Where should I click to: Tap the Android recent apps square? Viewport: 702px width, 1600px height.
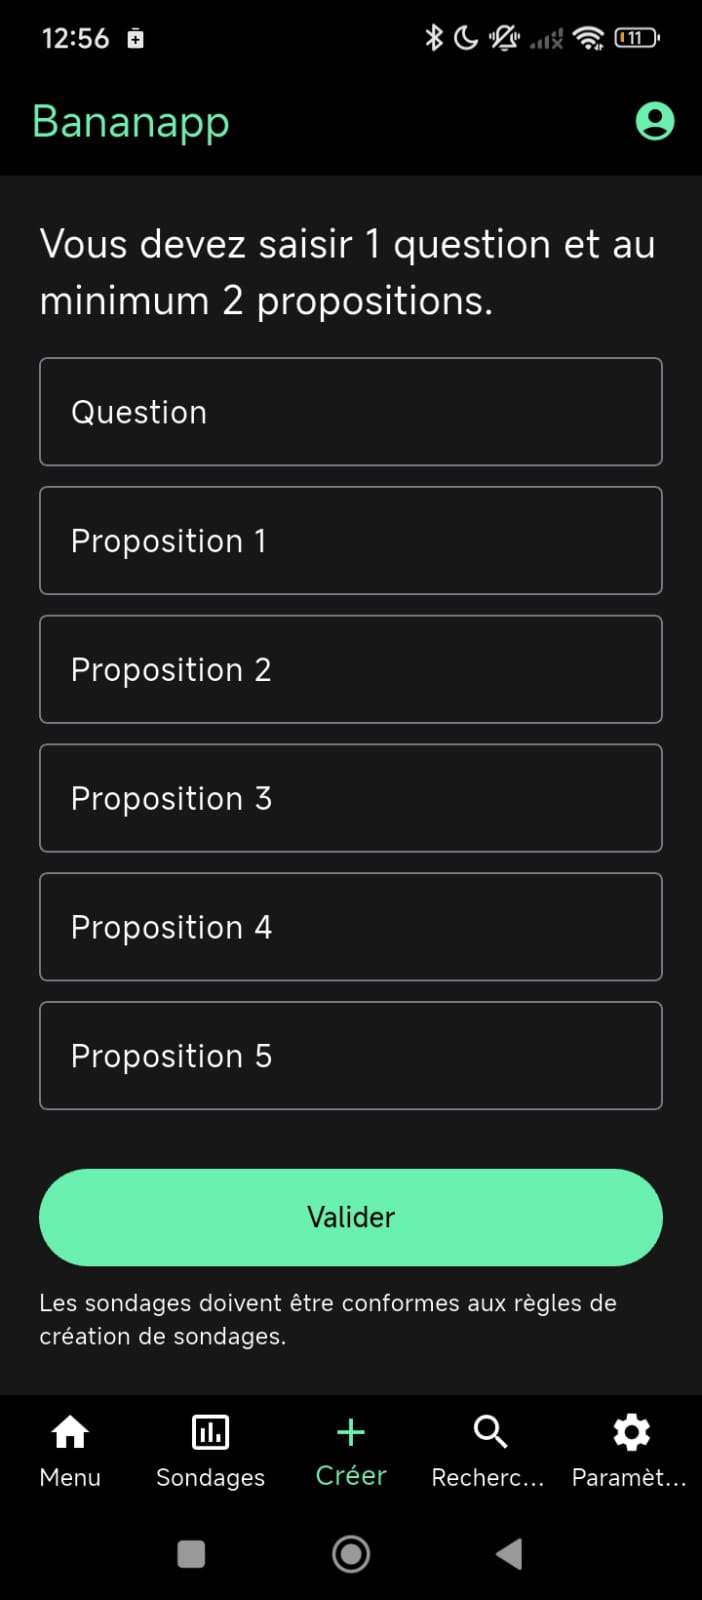click(x=191, y=1554)
